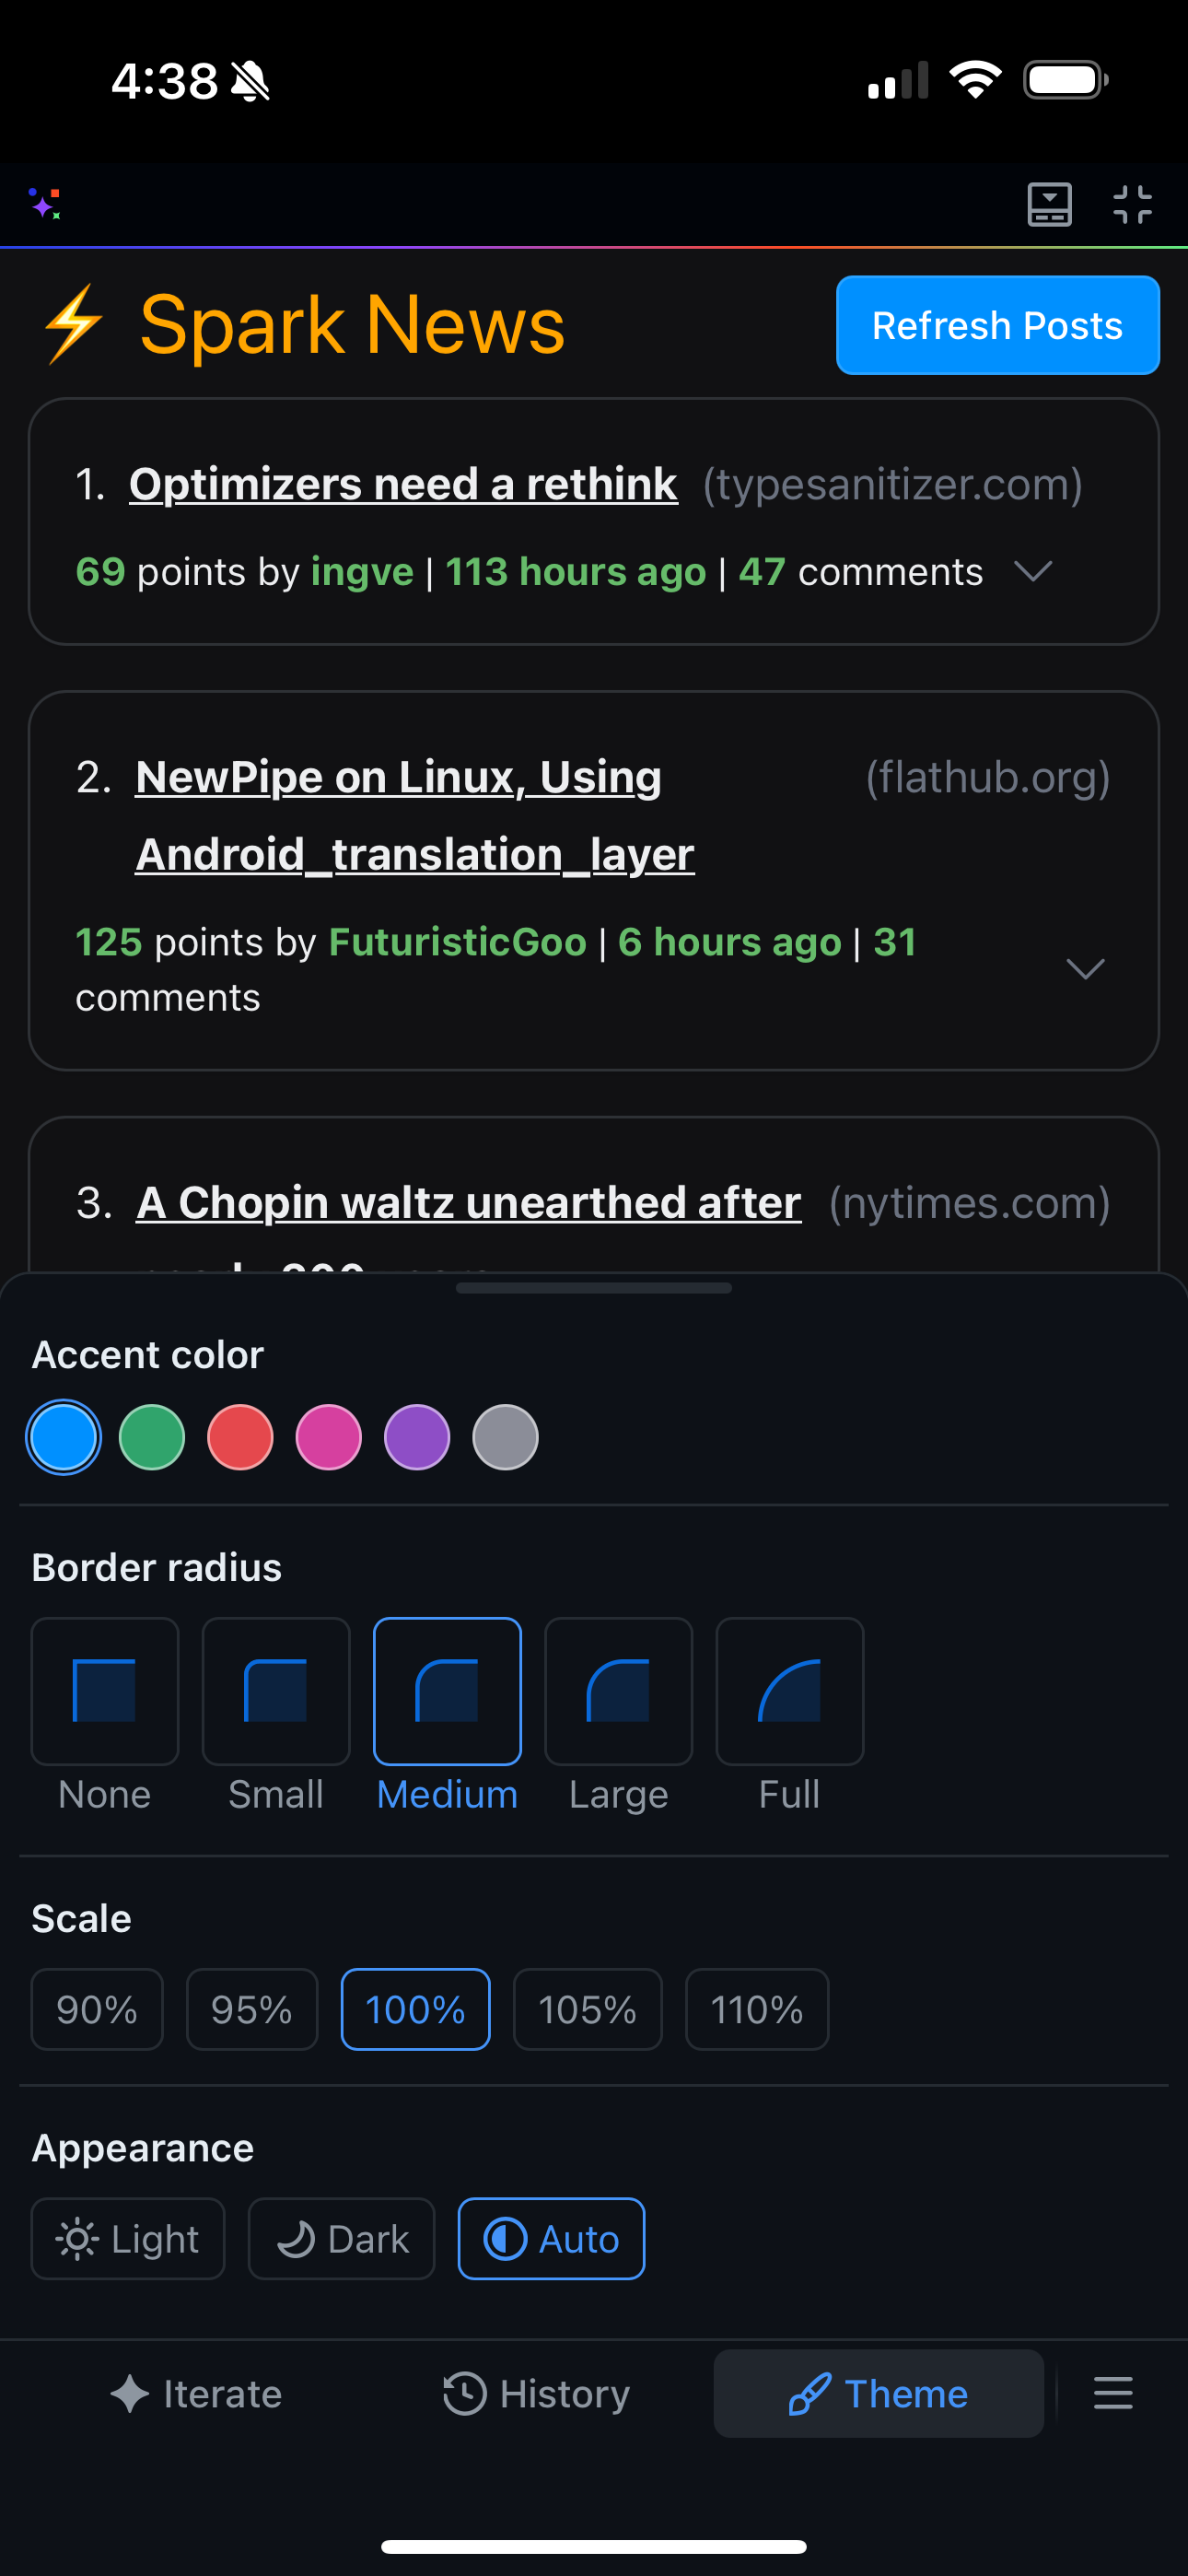1188x2576 pixels.
Task: Click the collapse layout icon in top right
Action: pyautogui.click(x=1134, y=204)
